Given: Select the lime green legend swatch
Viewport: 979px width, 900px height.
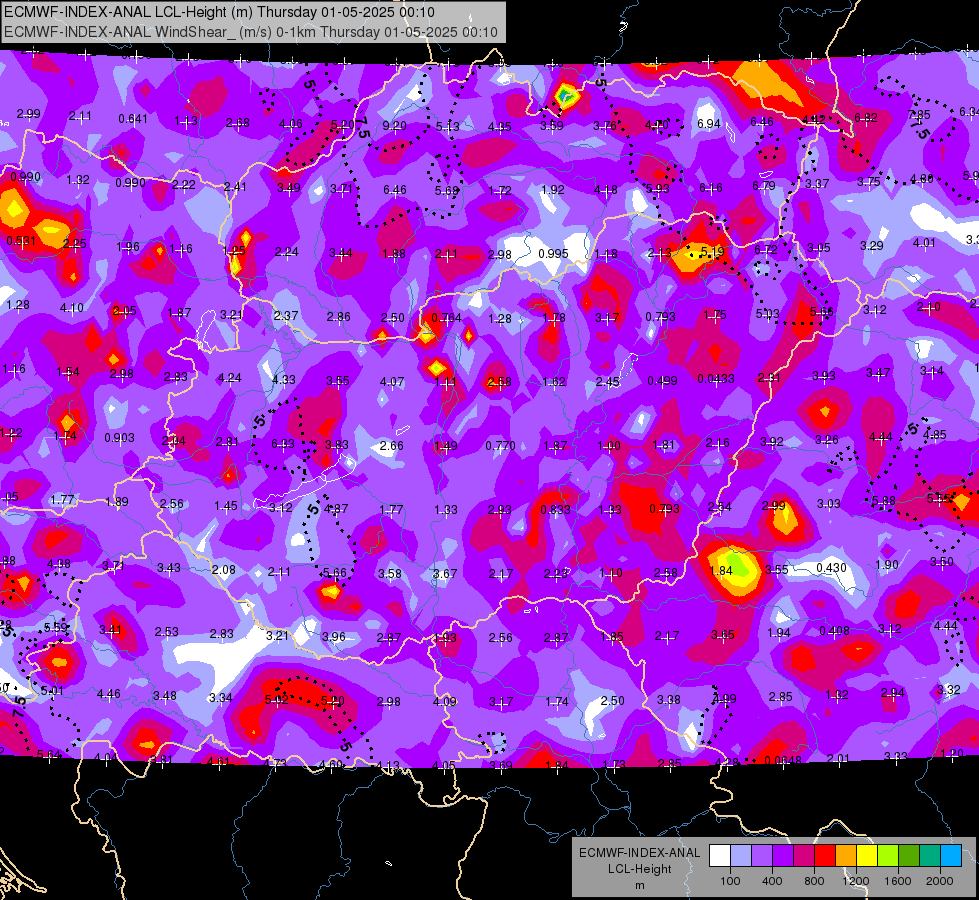Looking at the screenshot, I should 888,856.
